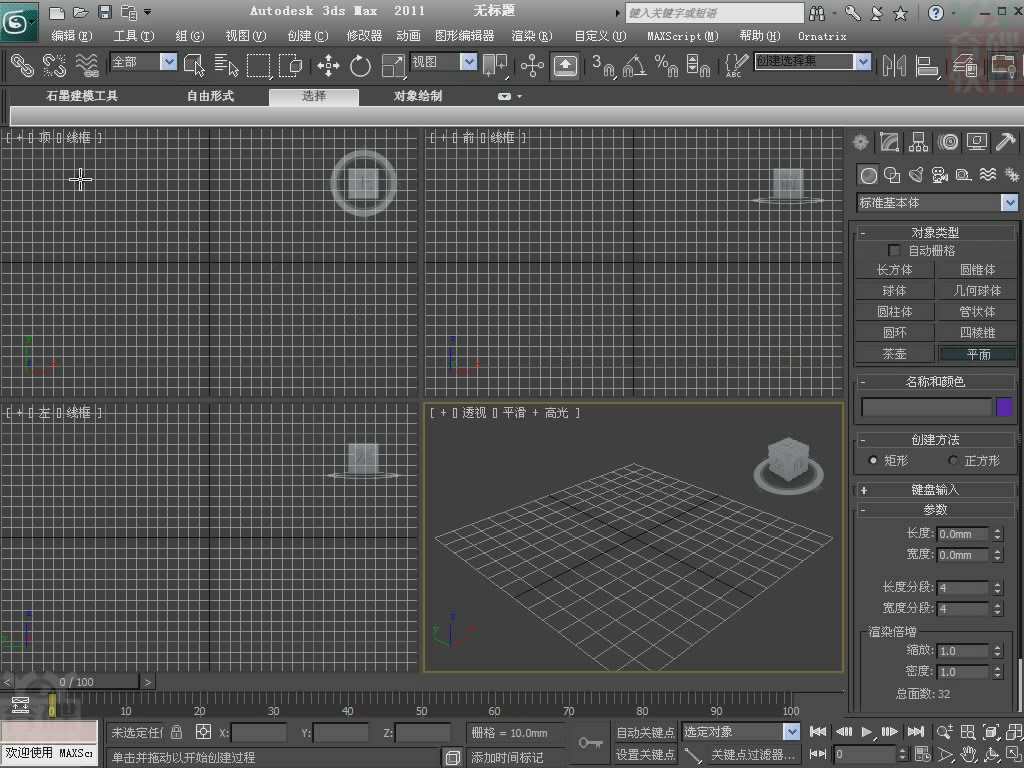Toggle the Percent Snap button
This screenshot has height=768, width=1024.
click(666, 65)
